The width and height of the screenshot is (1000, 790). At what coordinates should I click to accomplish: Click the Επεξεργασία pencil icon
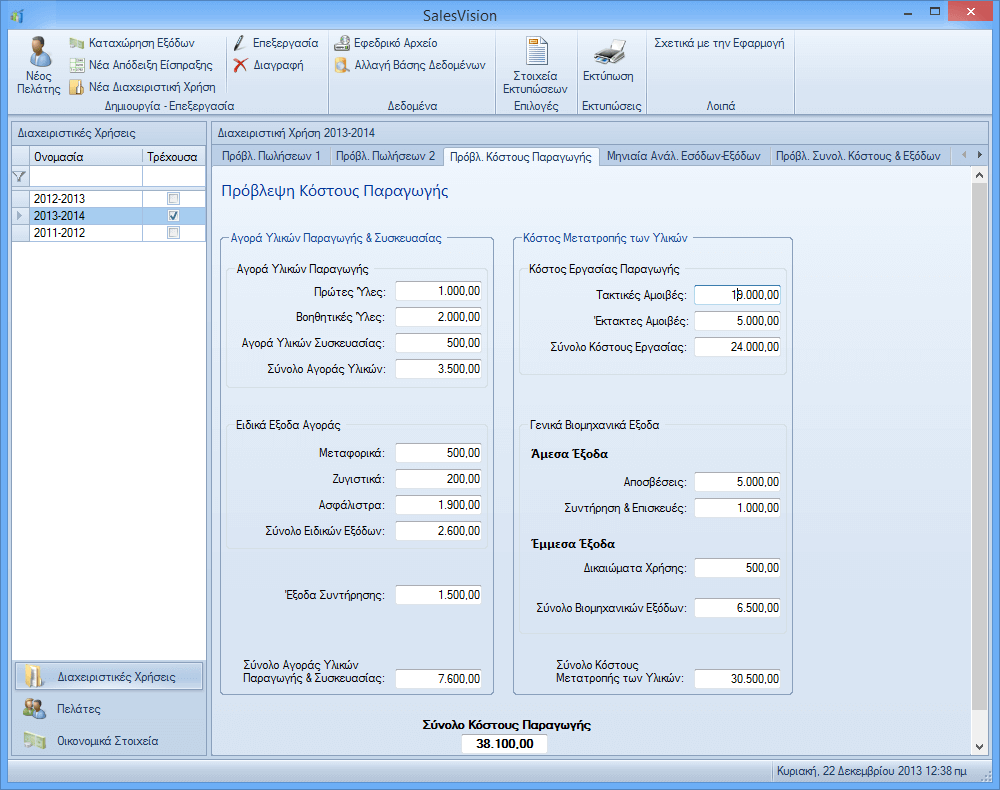[240, 44]
